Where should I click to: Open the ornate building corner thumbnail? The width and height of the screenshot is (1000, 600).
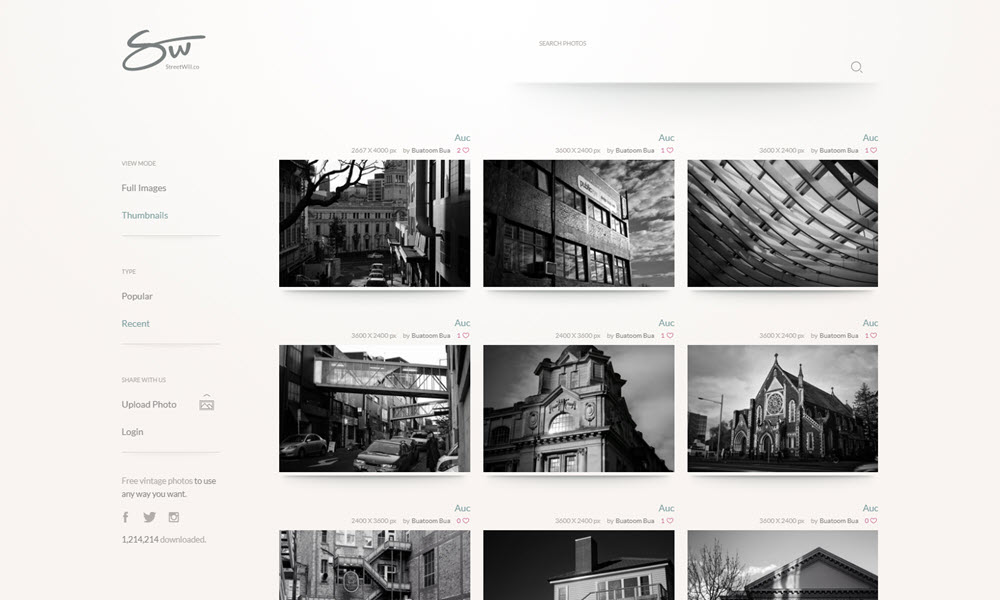[x=578, y=409]
